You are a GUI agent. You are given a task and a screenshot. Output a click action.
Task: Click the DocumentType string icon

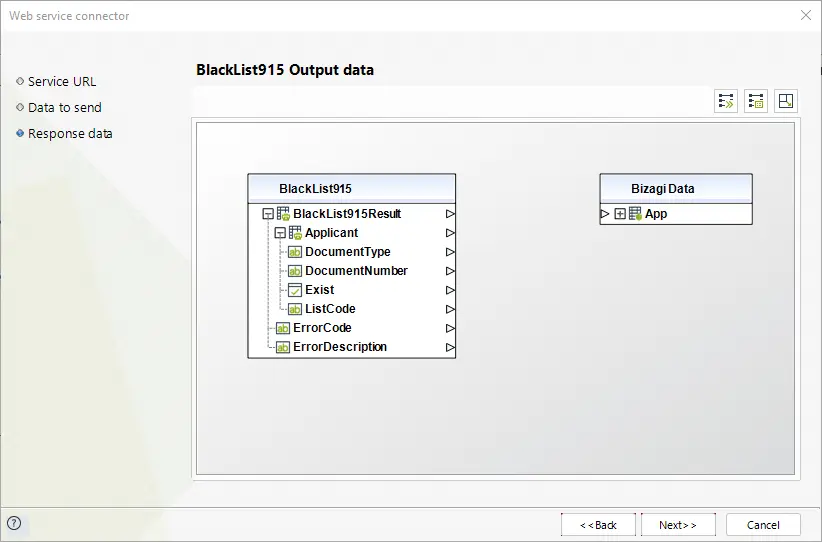tap(295, 252)
